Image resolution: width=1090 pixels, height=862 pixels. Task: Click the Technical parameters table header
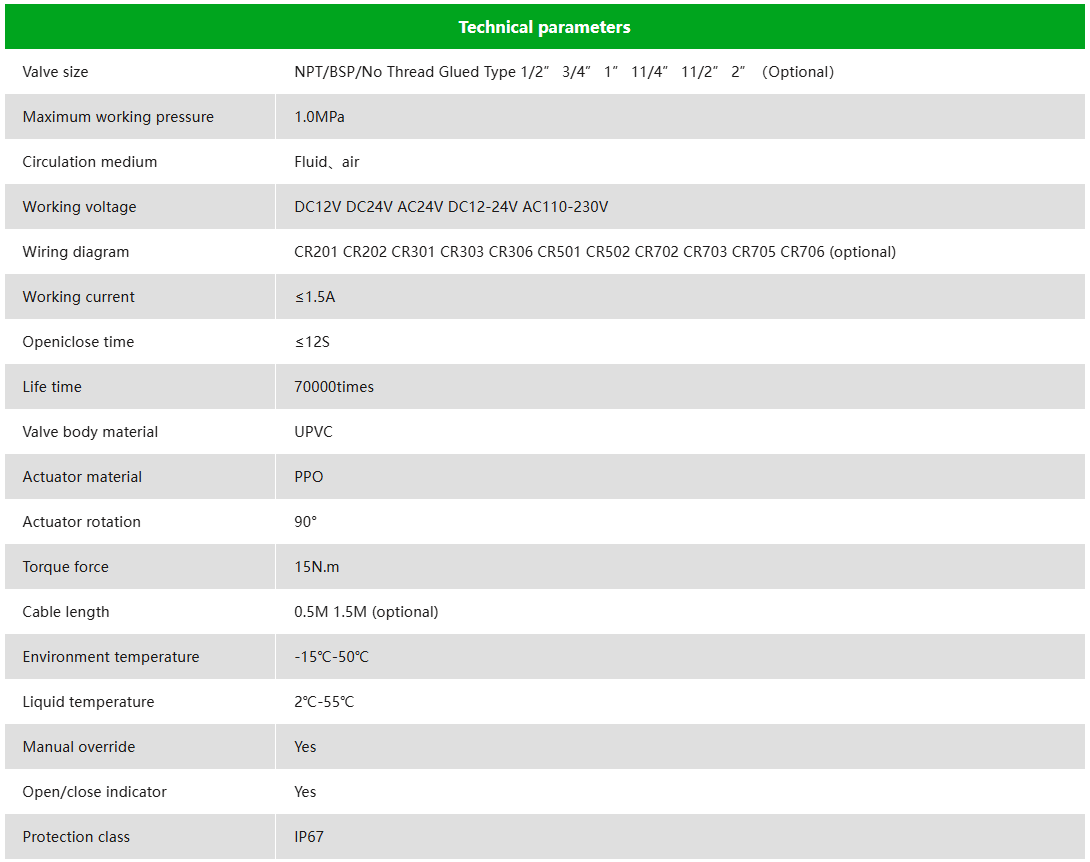pyautogui.click(x=544, y=27)
